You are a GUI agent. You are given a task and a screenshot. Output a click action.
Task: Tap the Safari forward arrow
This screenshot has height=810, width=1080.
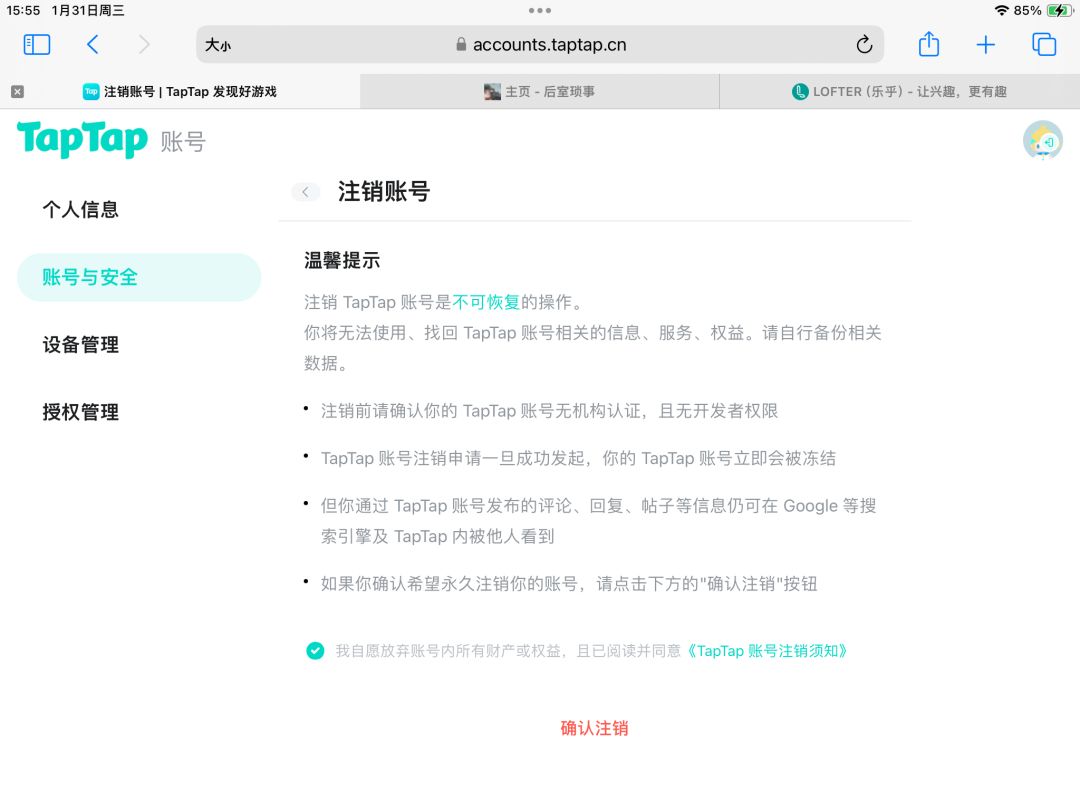(143, 45)
